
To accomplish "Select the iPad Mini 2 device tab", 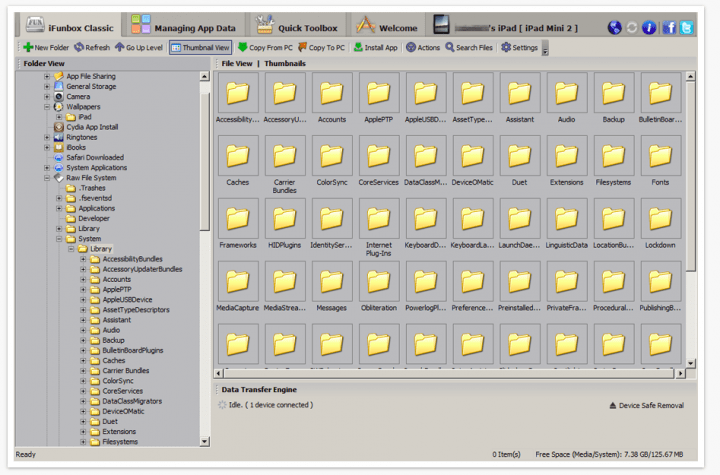I will click(507, 26).
